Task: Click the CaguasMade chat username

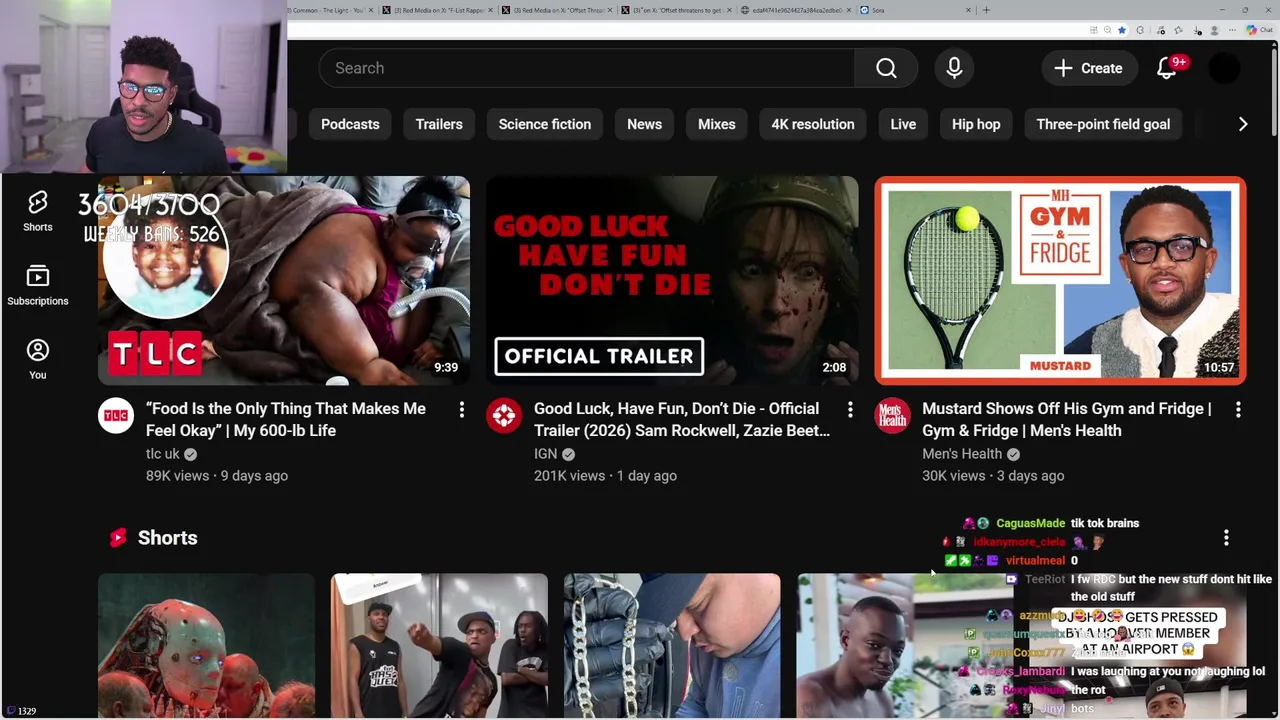Action: (x=1030, y=523)
